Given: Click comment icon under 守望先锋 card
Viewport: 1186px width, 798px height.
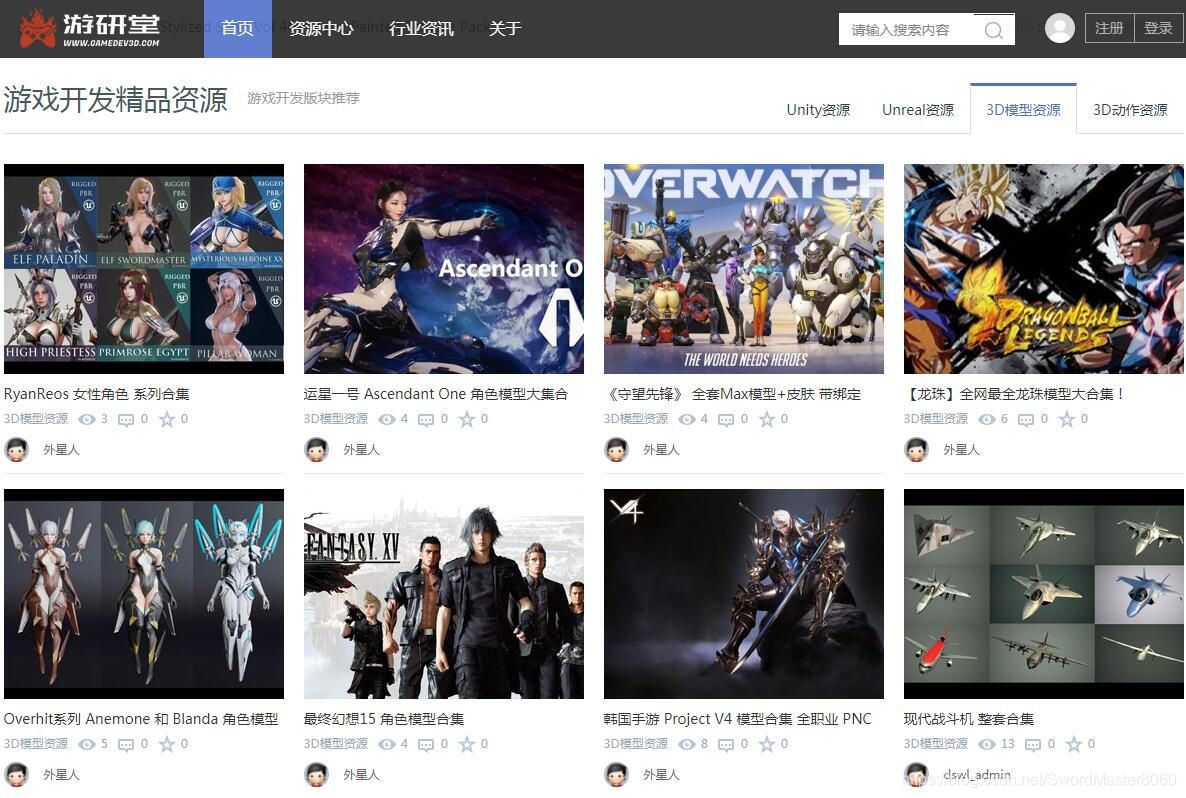Looking at the screenshot, I should coord(726,420).
